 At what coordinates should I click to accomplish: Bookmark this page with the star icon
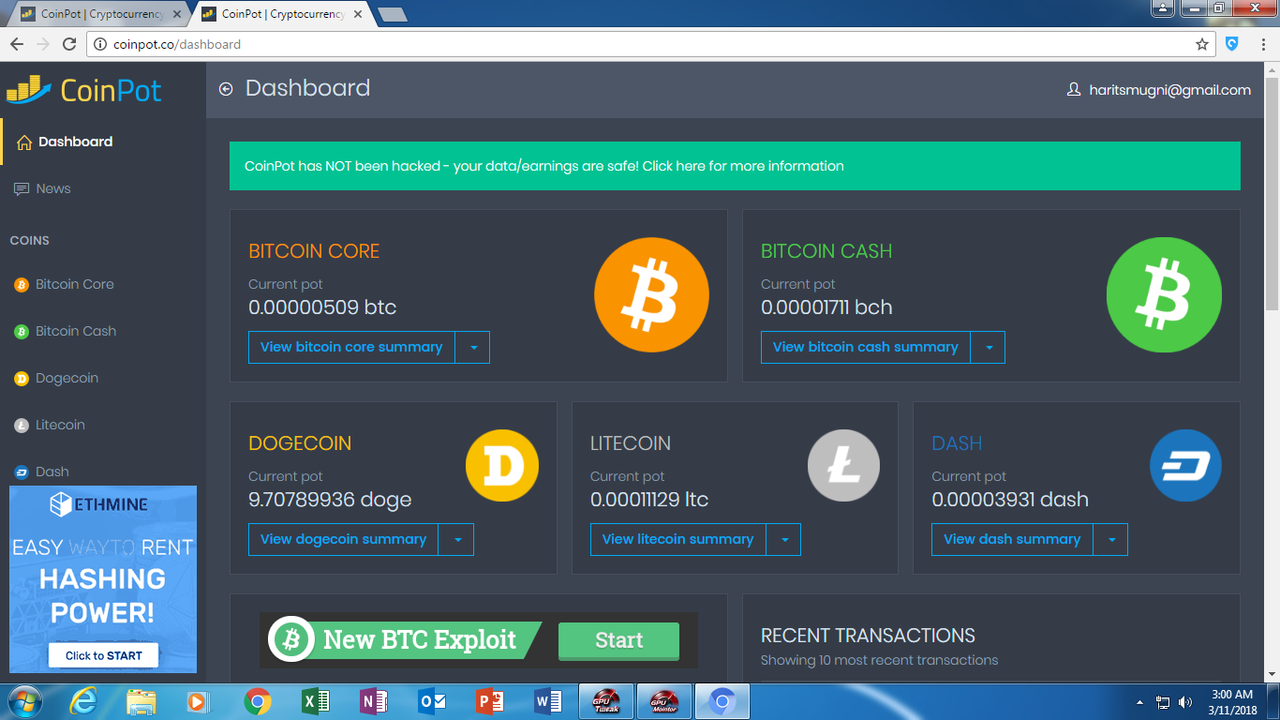coord(1202,44)
